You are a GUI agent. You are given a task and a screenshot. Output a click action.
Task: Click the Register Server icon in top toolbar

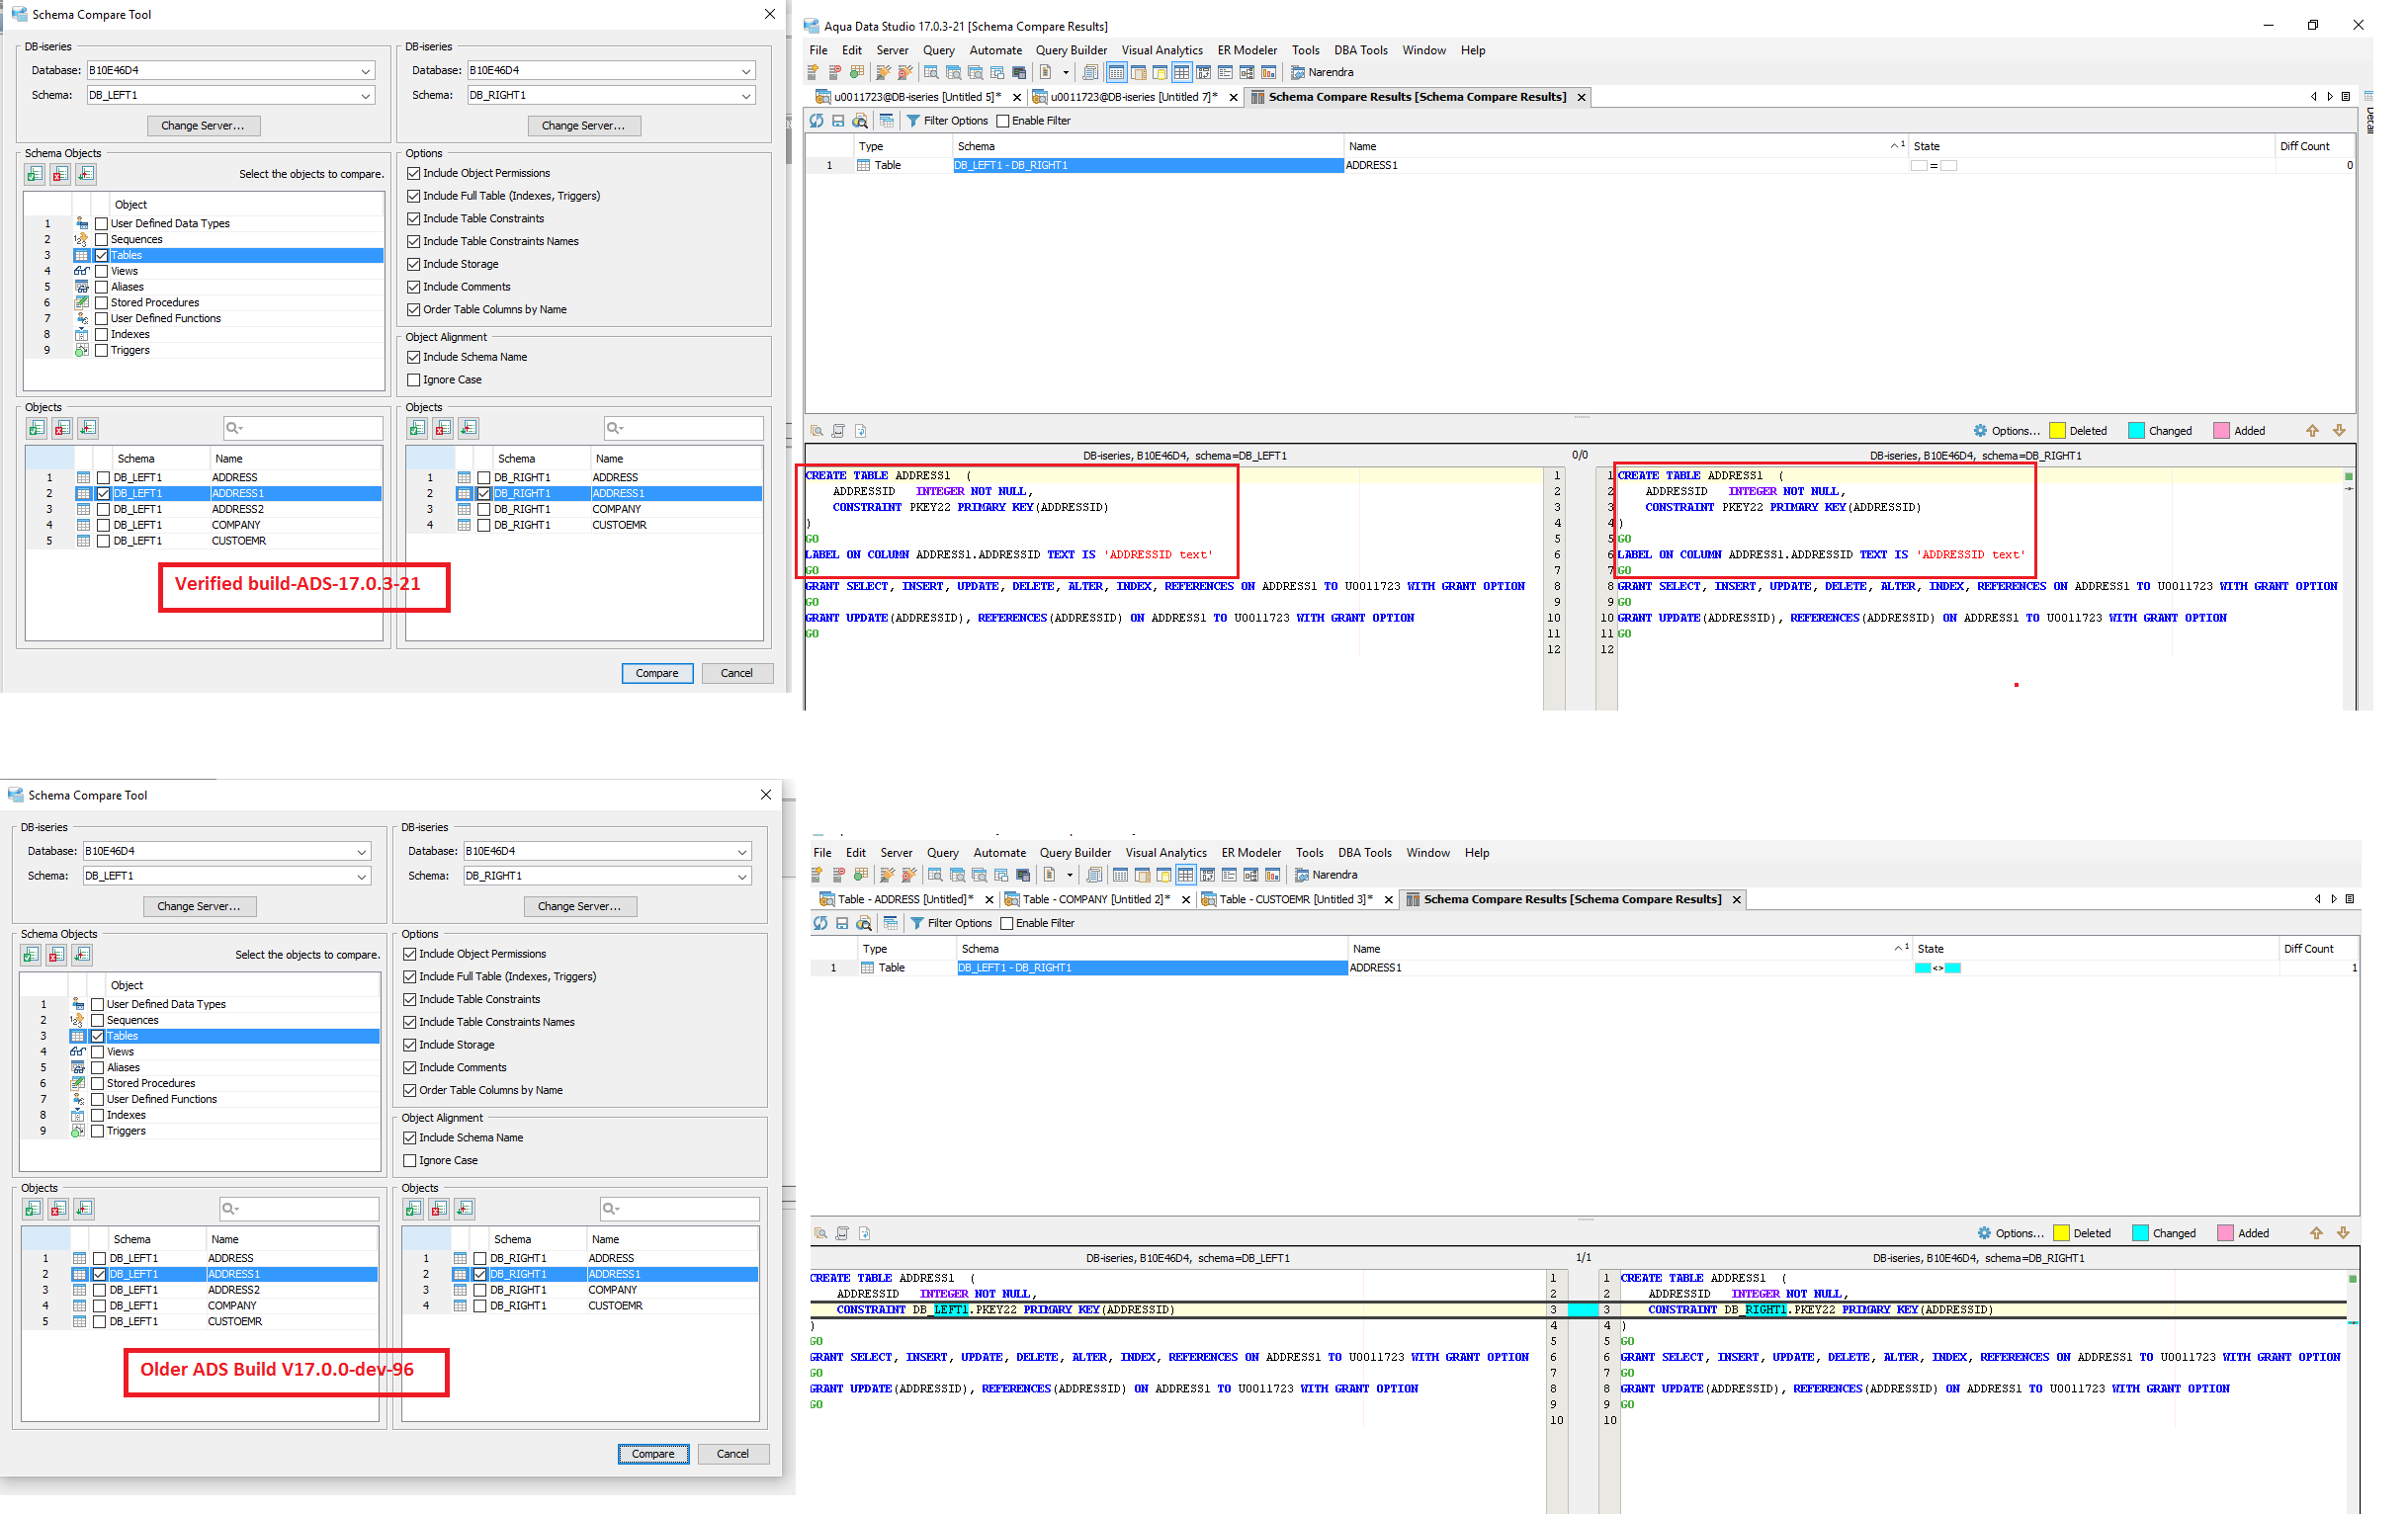(813, 72)
